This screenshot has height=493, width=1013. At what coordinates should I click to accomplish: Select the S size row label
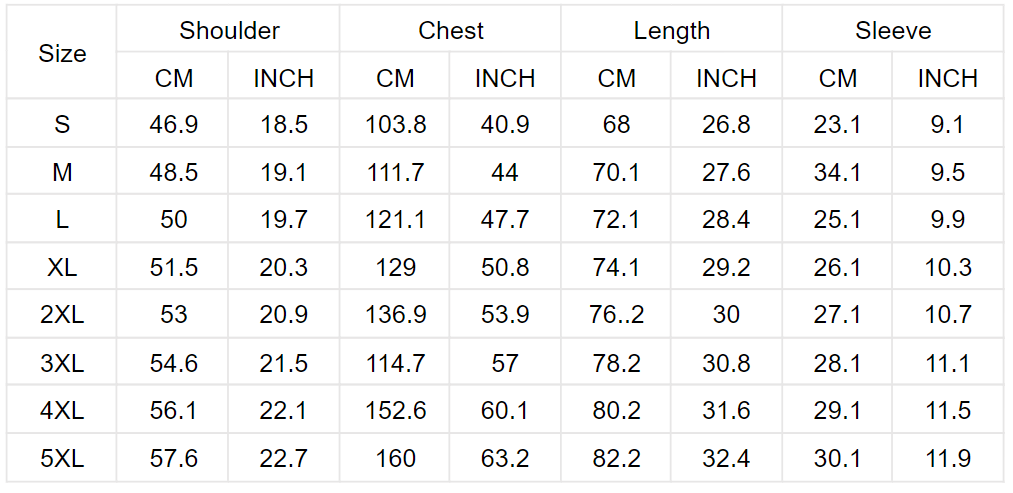[x=62, y=123]
